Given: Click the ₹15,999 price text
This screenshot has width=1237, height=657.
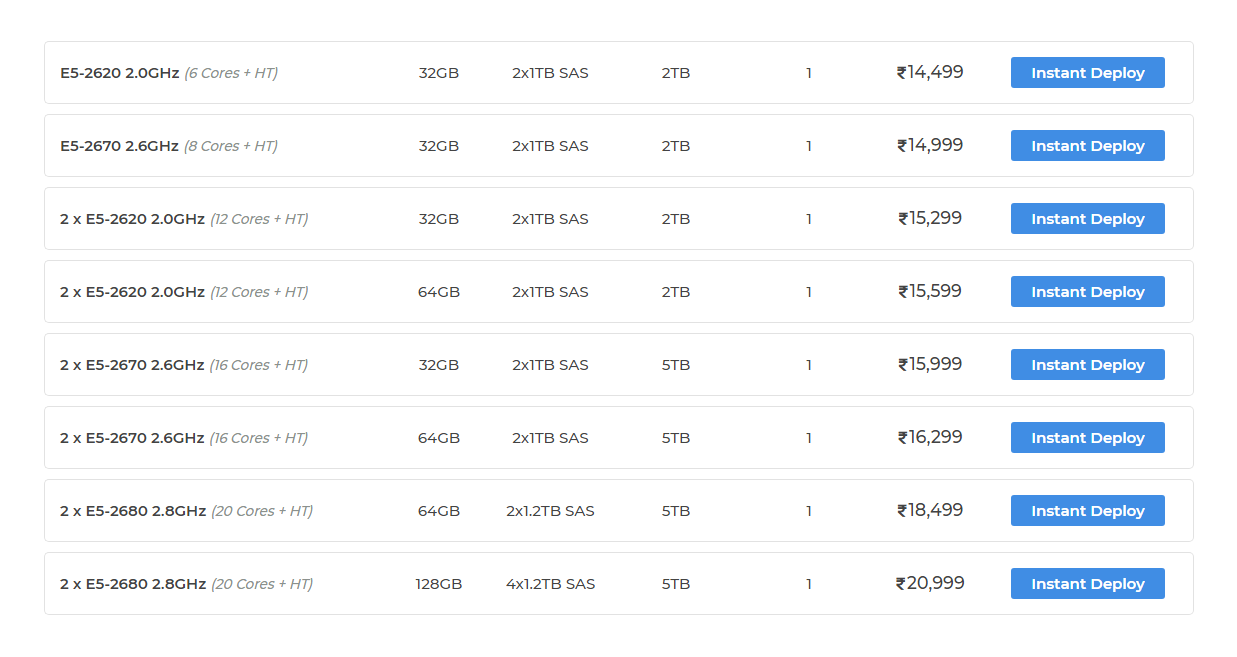Looking at the screenshot, I should coord(930,364).
